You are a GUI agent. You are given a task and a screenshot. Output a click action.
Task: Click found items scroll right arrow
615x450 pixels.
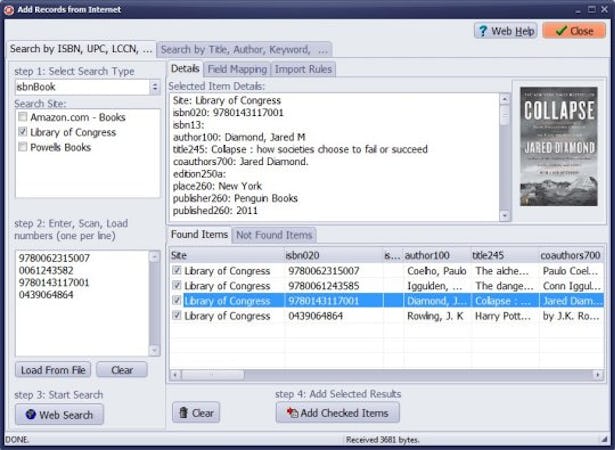[598, 375]
